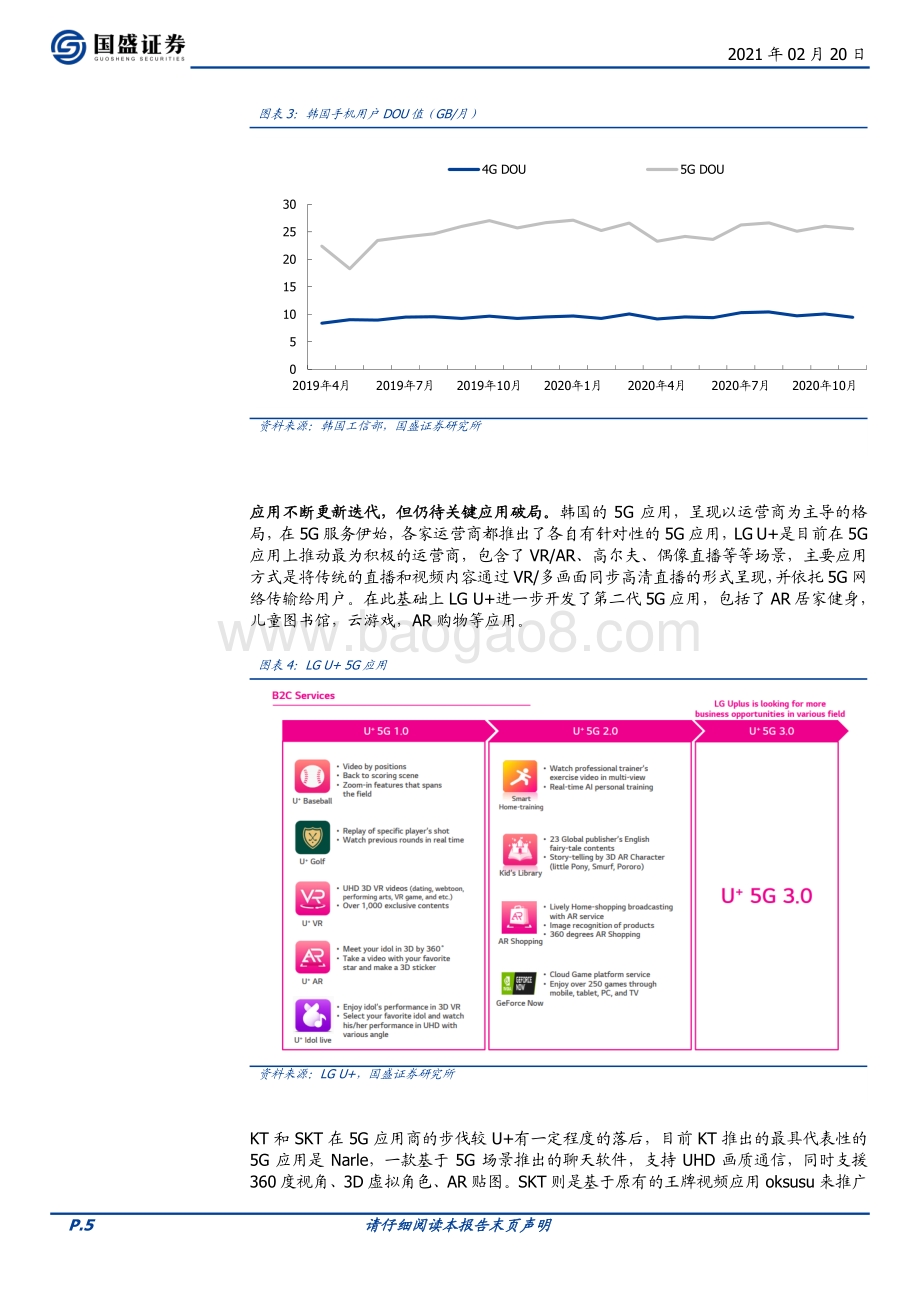Click the 图表4 LG U+ 5G应用 title
The width and height of the screenshot is (920, 1302).
click(323, 665)
